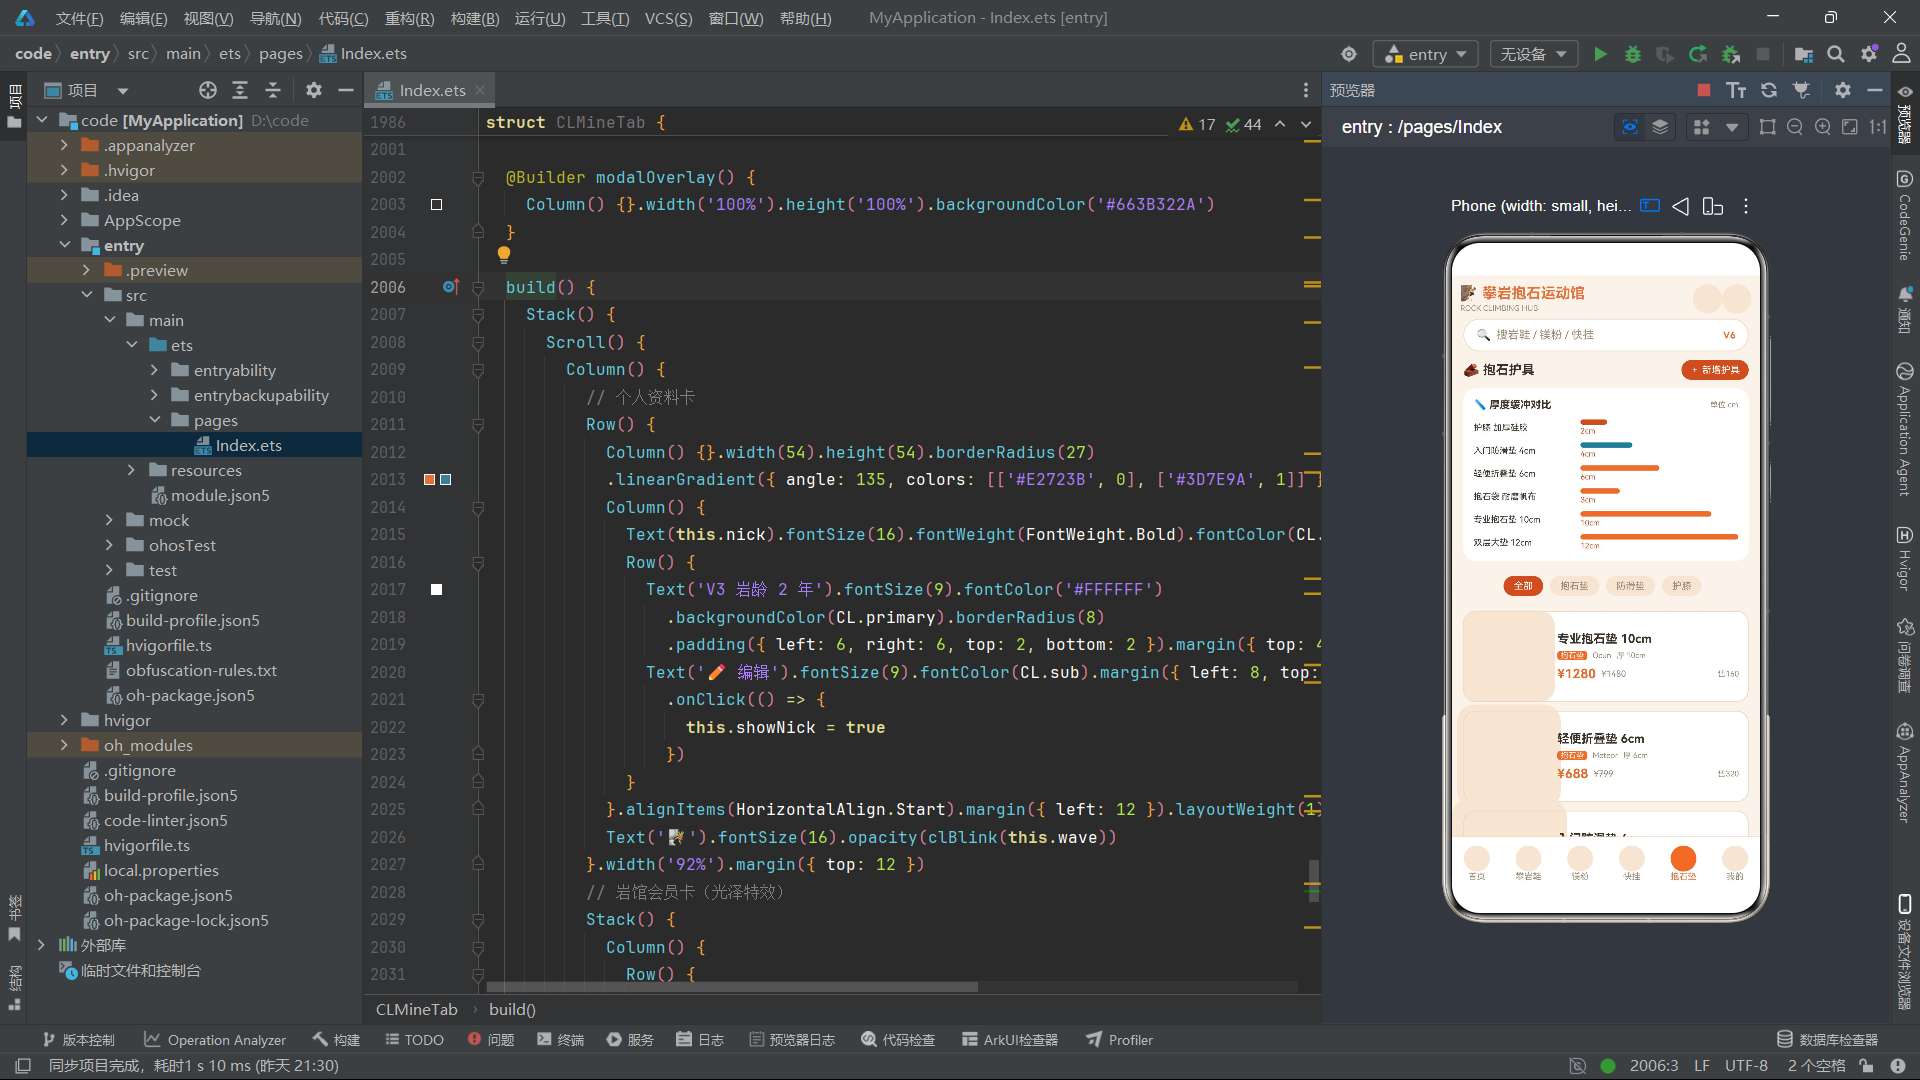Toggle the crossed-out eye icon in status bar

(1577, 1066)
